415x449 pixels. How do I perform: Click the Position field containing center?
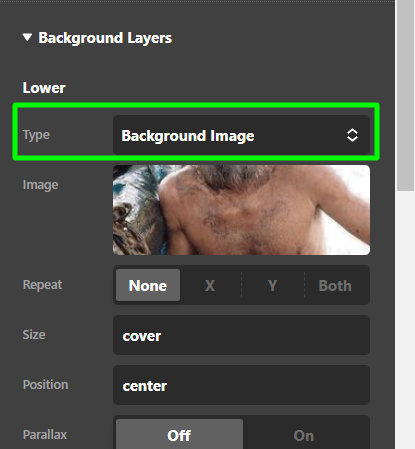point(241,385)
